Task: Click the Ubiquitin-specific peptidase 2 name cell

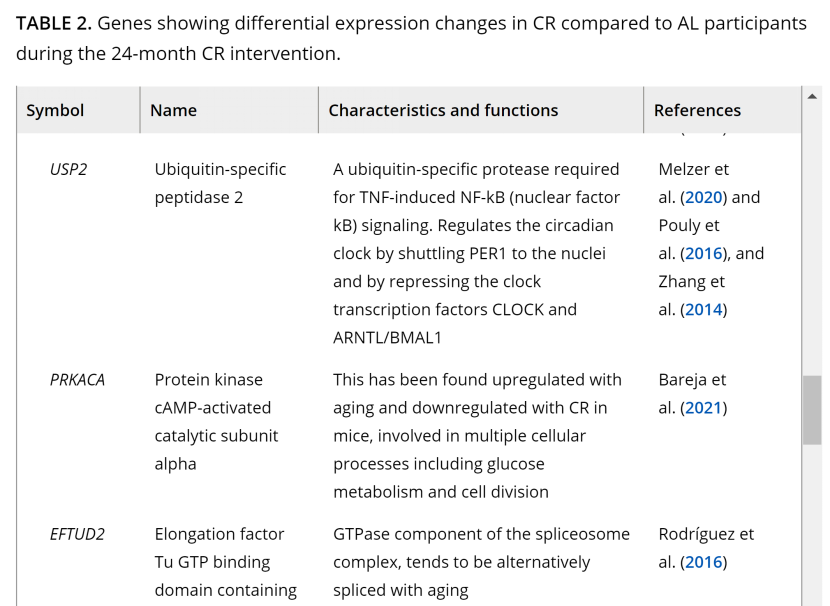Action: click(x=220, y=184)
